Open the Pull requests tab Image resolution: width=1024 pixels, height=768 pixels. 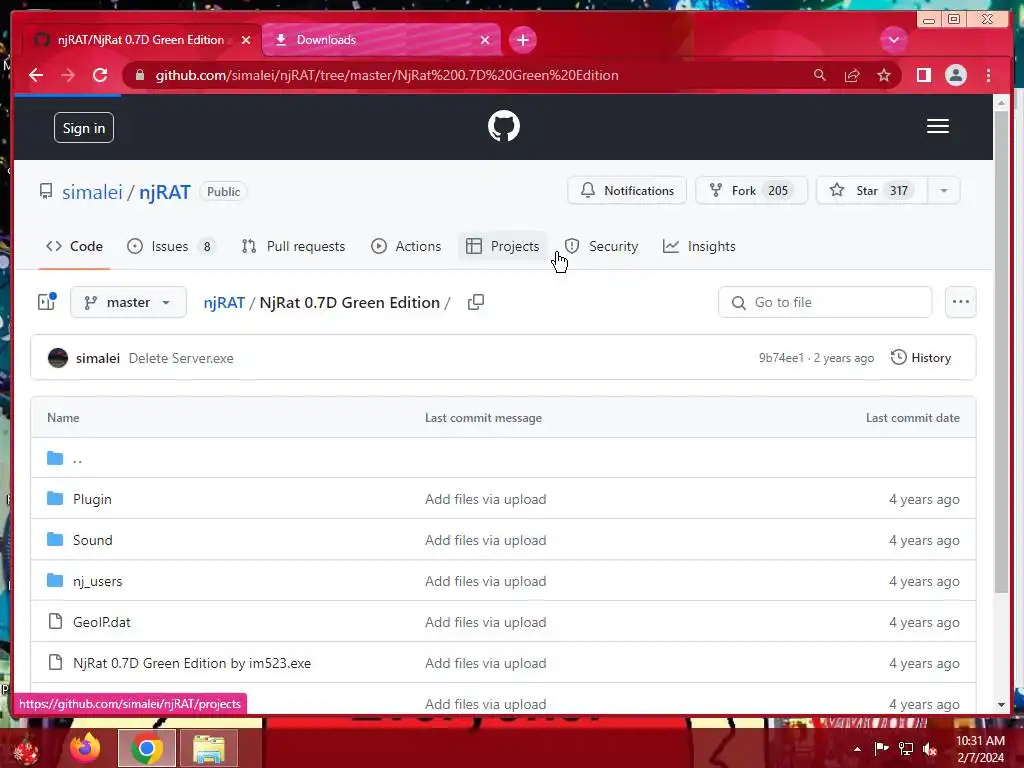click(x=293, y=246)
